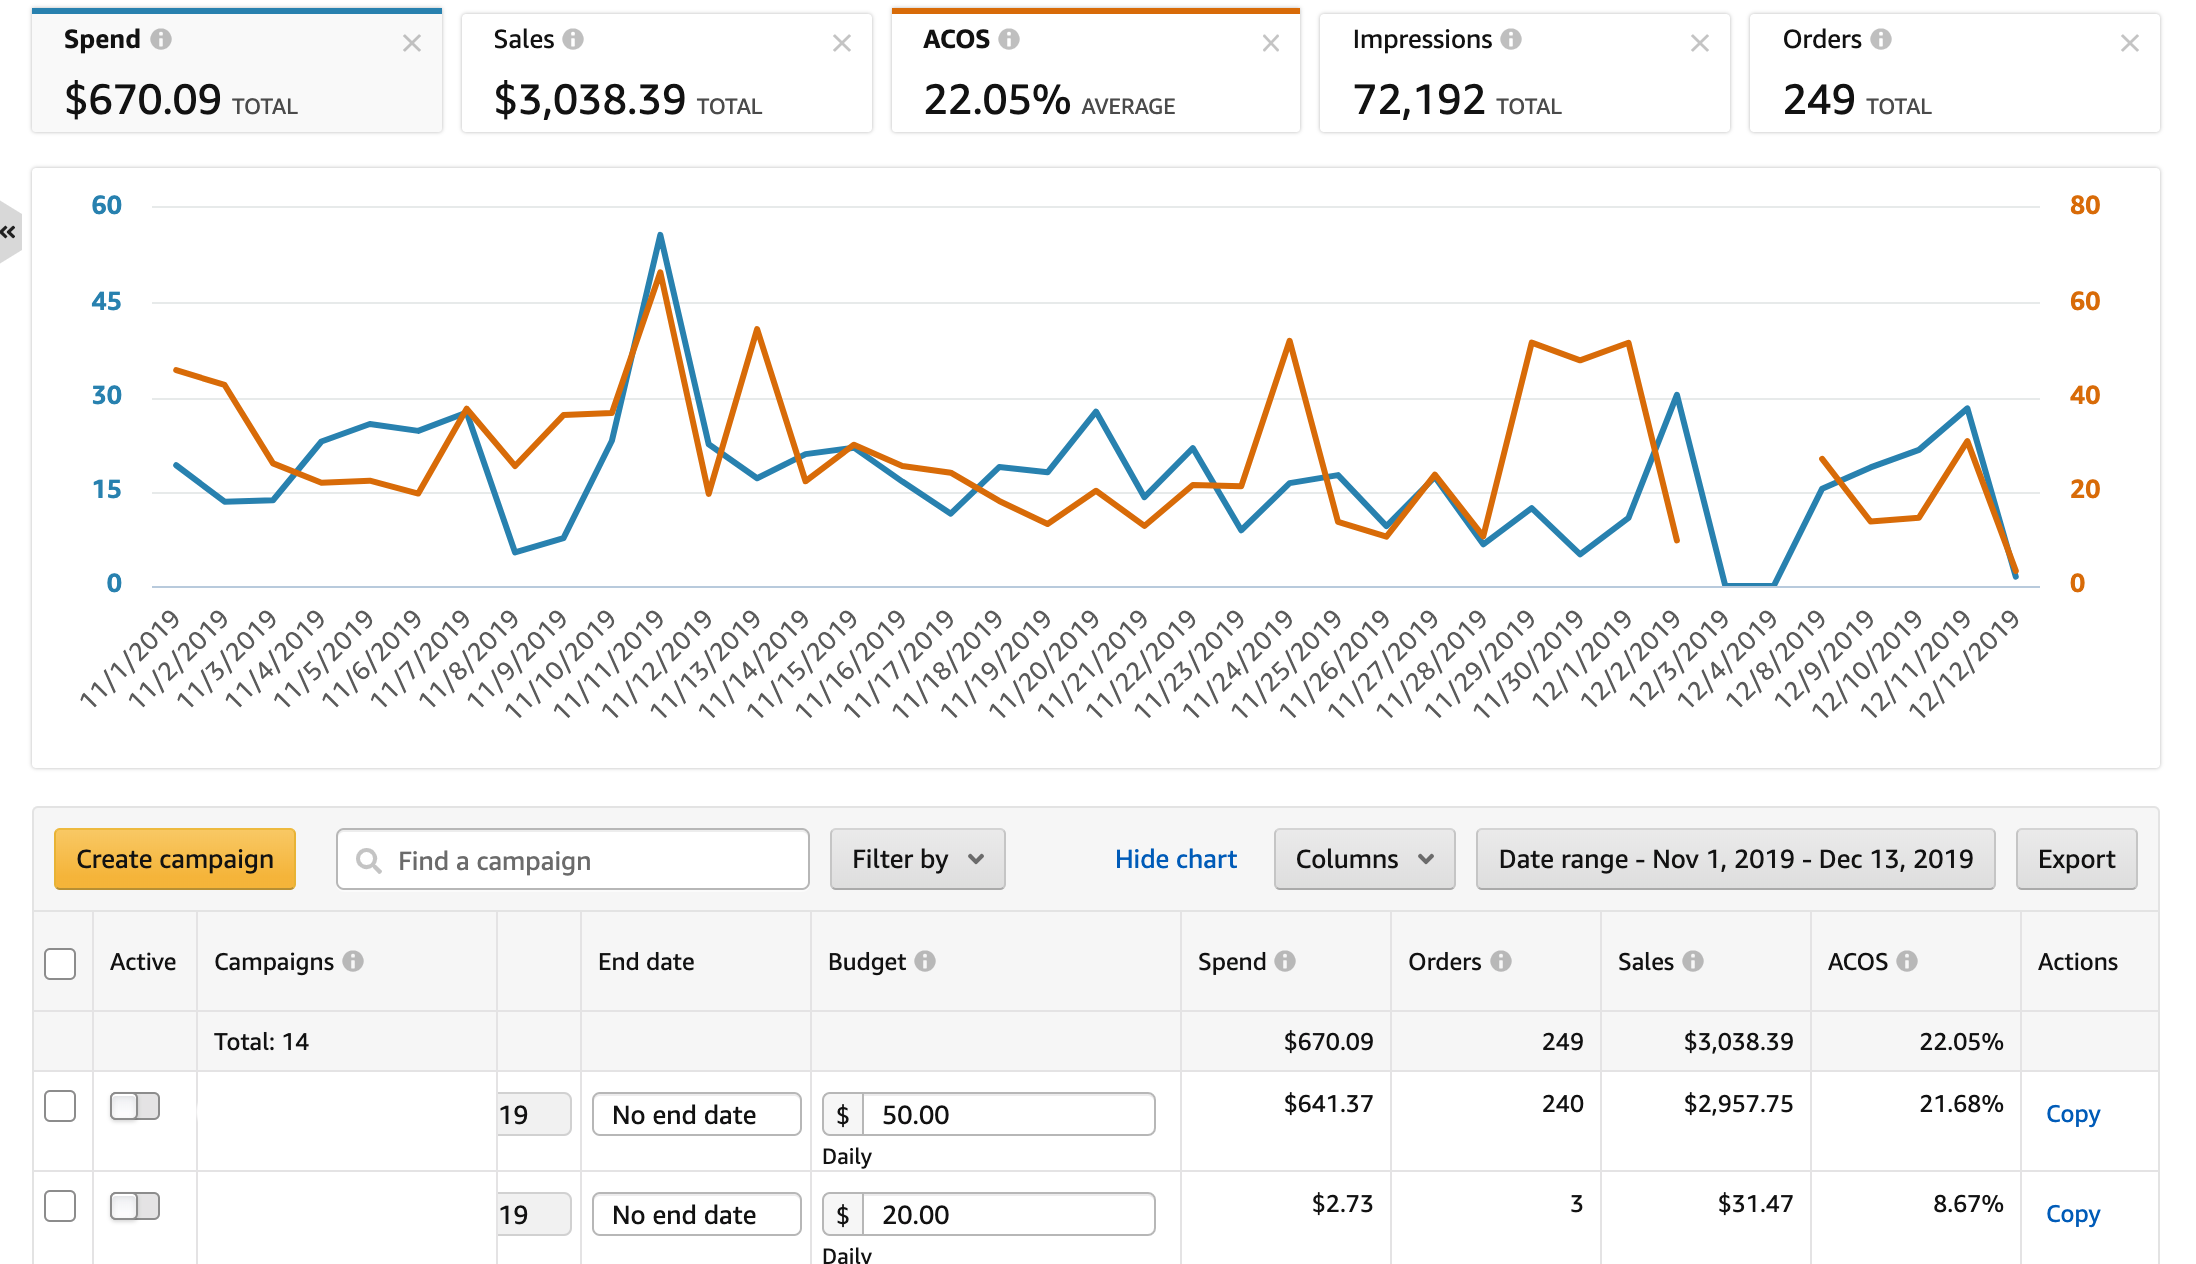Open the Filter by dropdown

click(916, 859)
